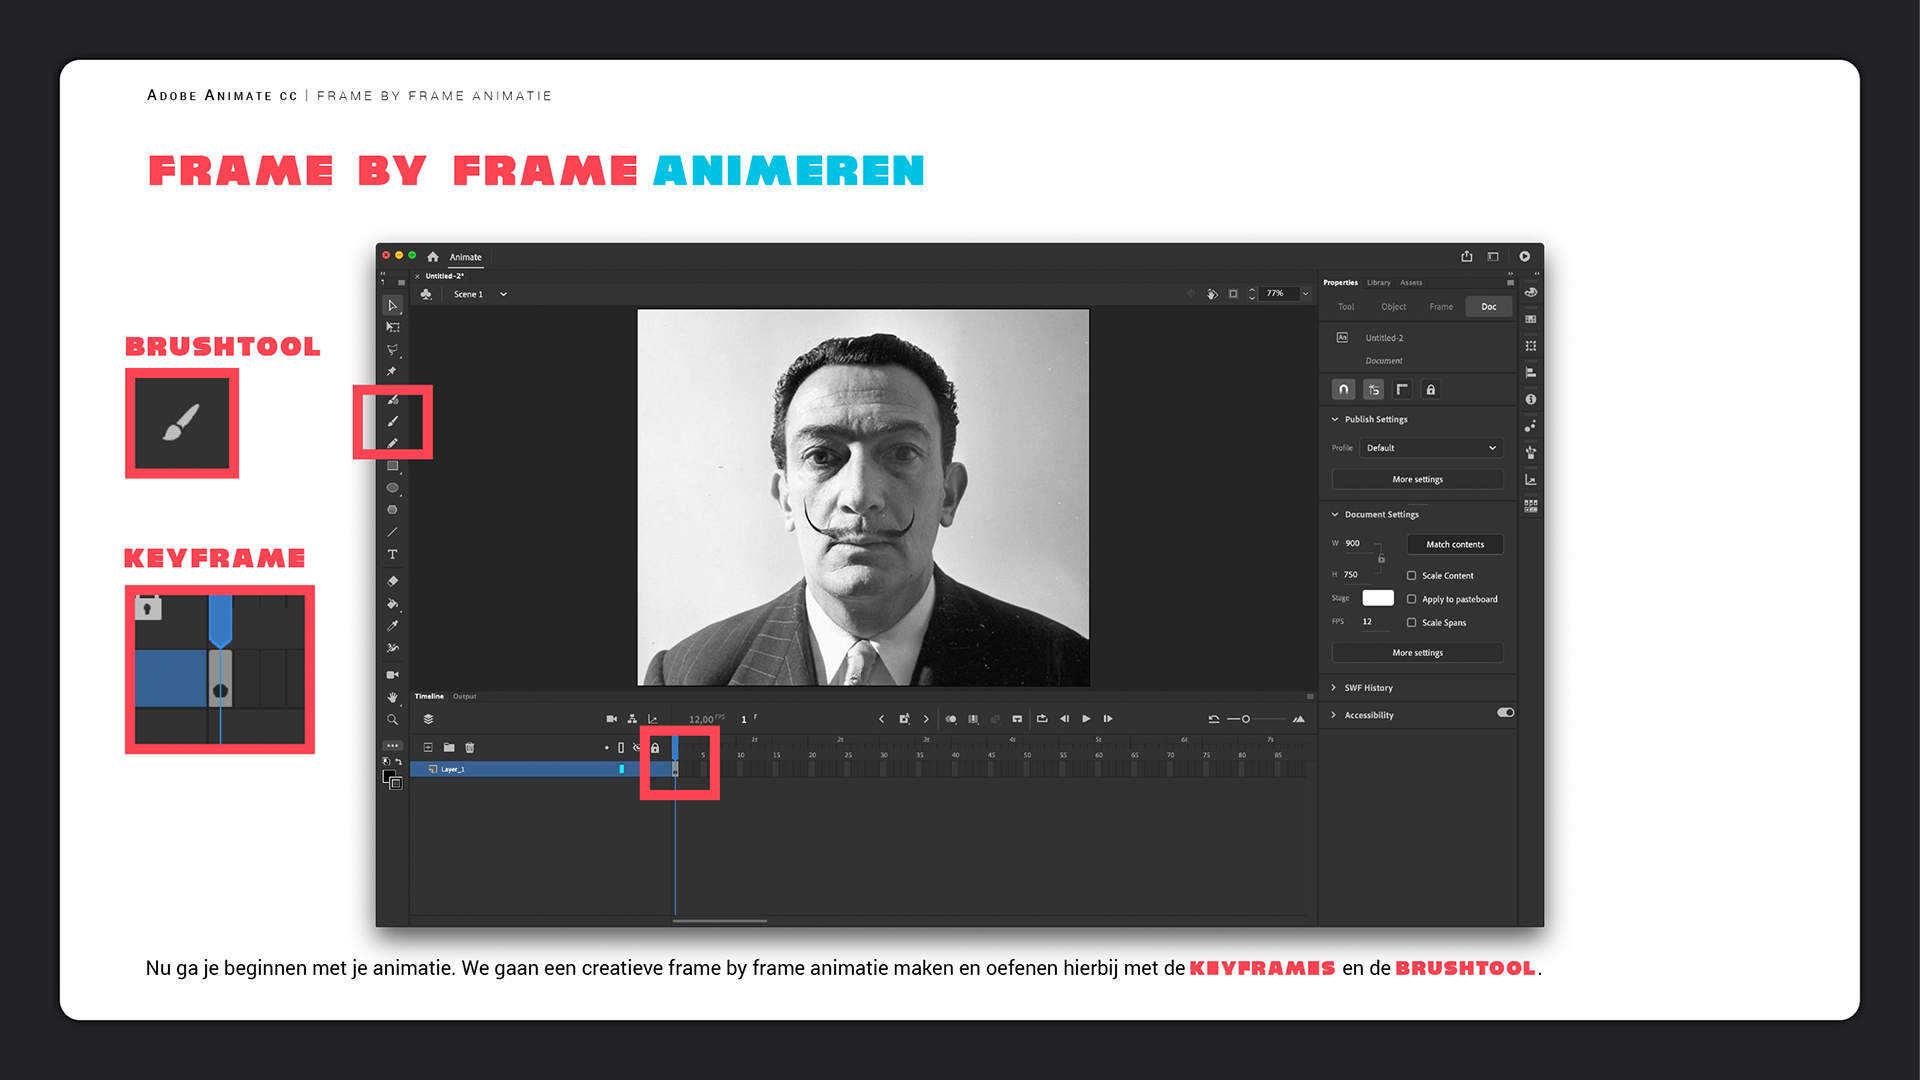The width and height of the screenshot is (1920, 1080).
Task: Click the Match contents button
Action: pos(1454,544)
